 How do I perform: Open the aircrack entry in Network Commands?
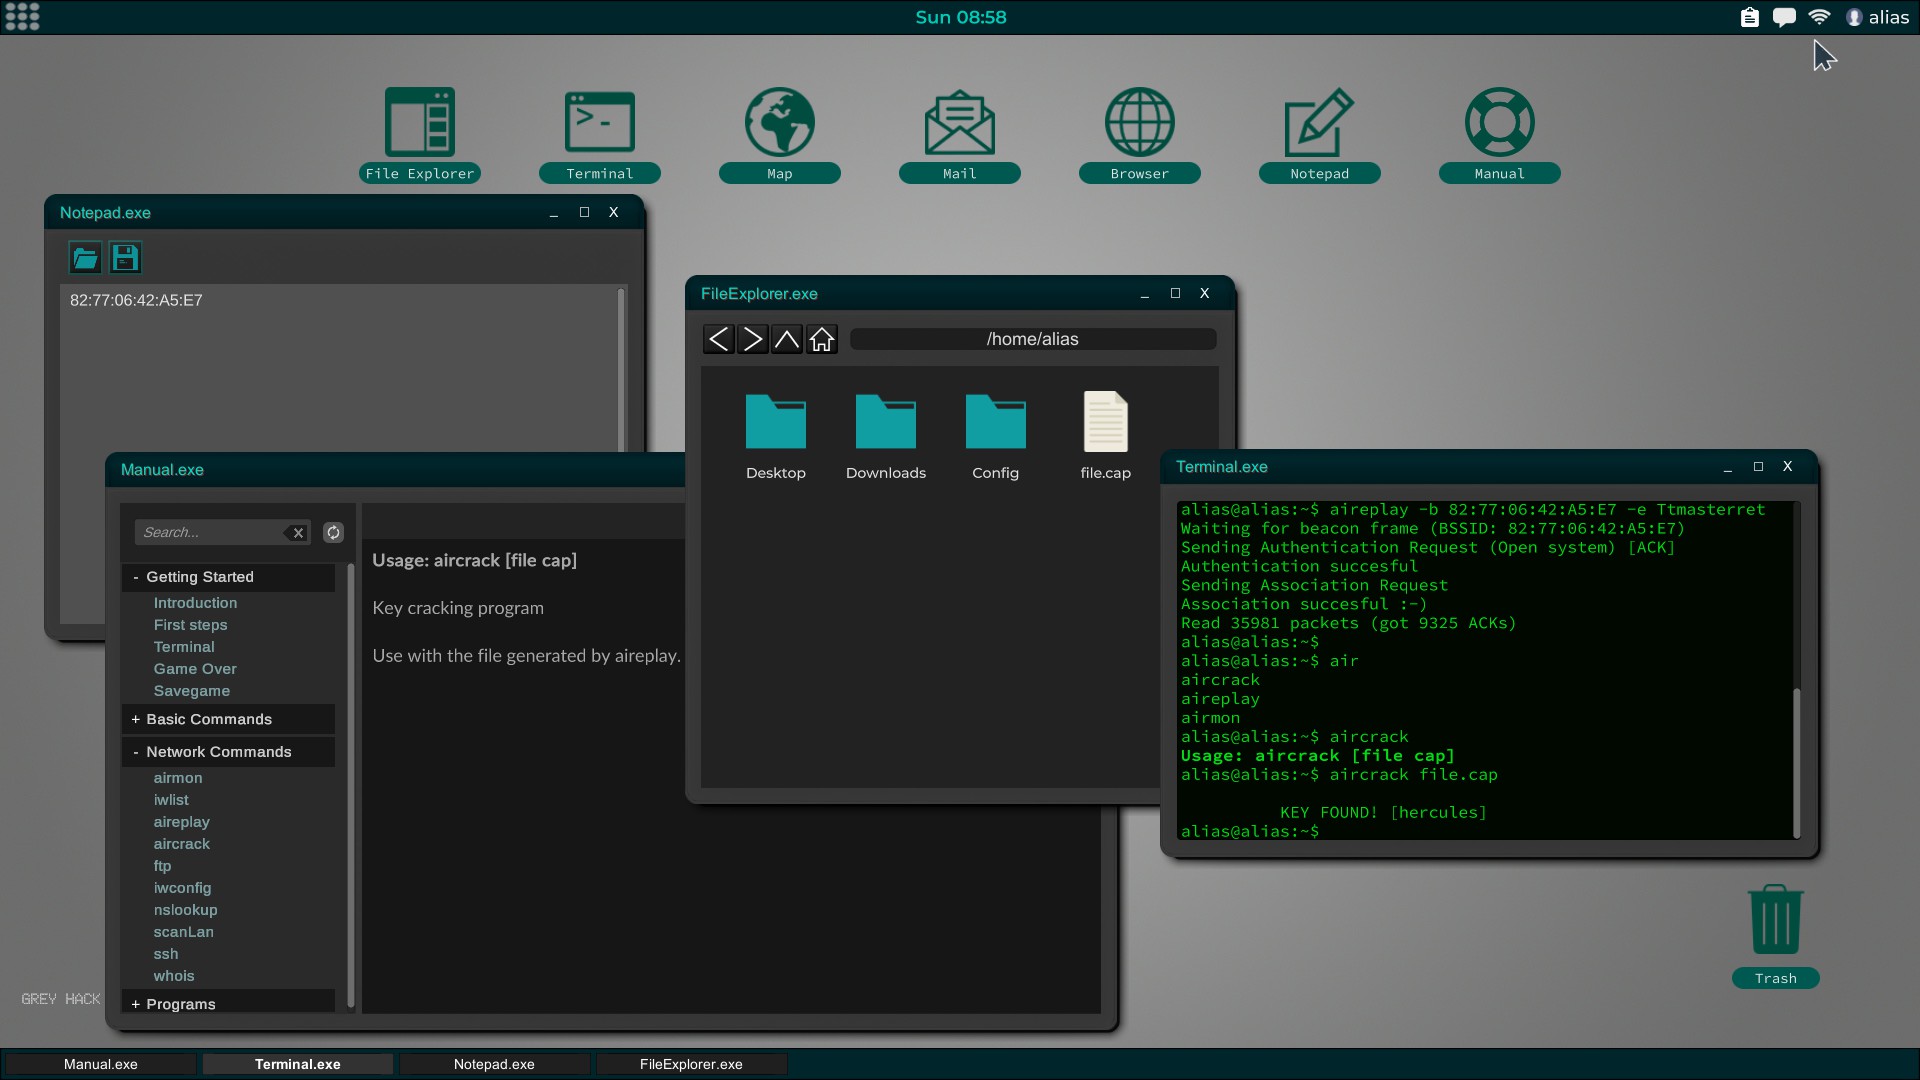(x=182, y=843)
